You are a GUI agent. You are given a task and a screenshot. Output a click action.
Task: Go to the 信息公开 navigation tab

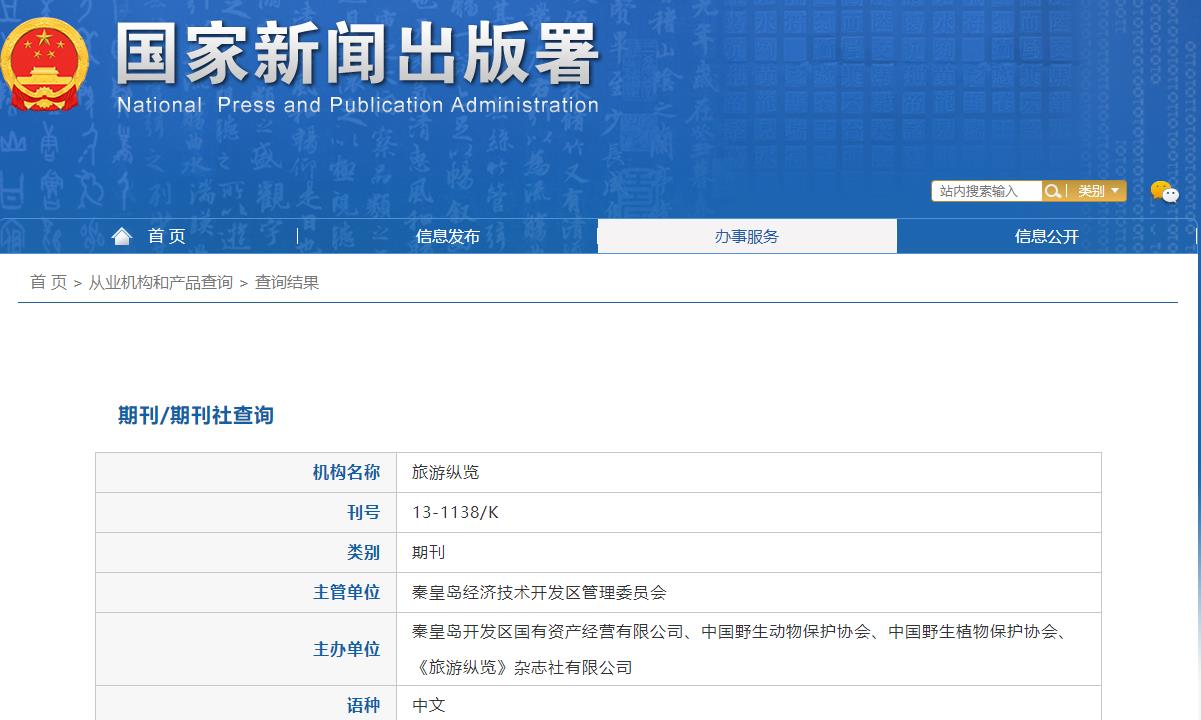(x=1046, y=237)
